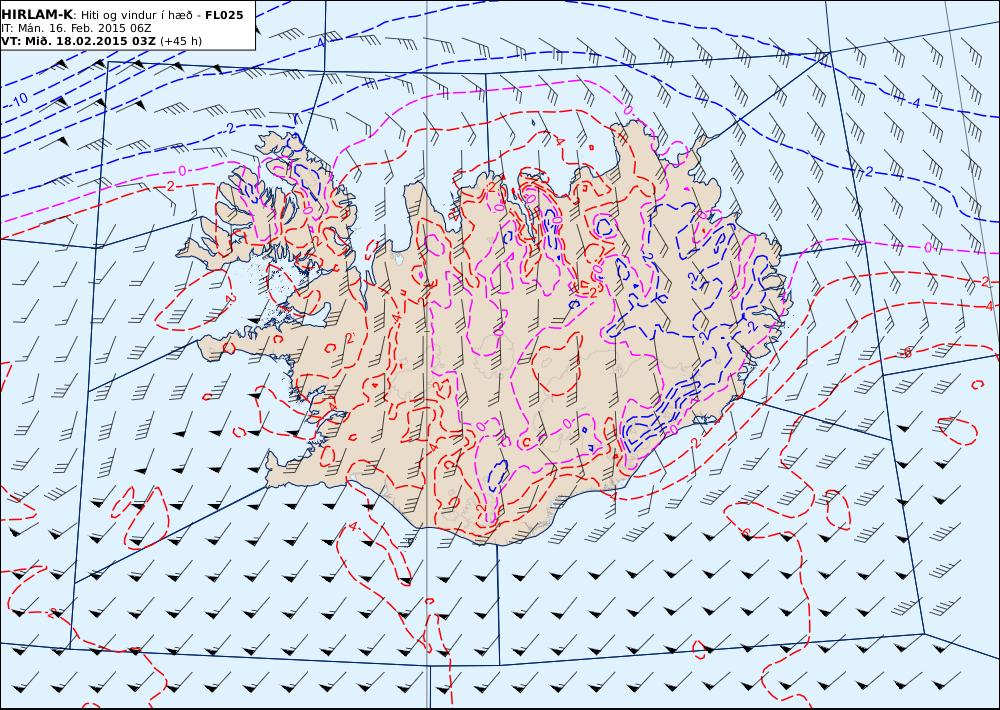The height and width of the screenshot is (710, 1000).
Task: Select the FL025 flight level label
Action: 224,15
